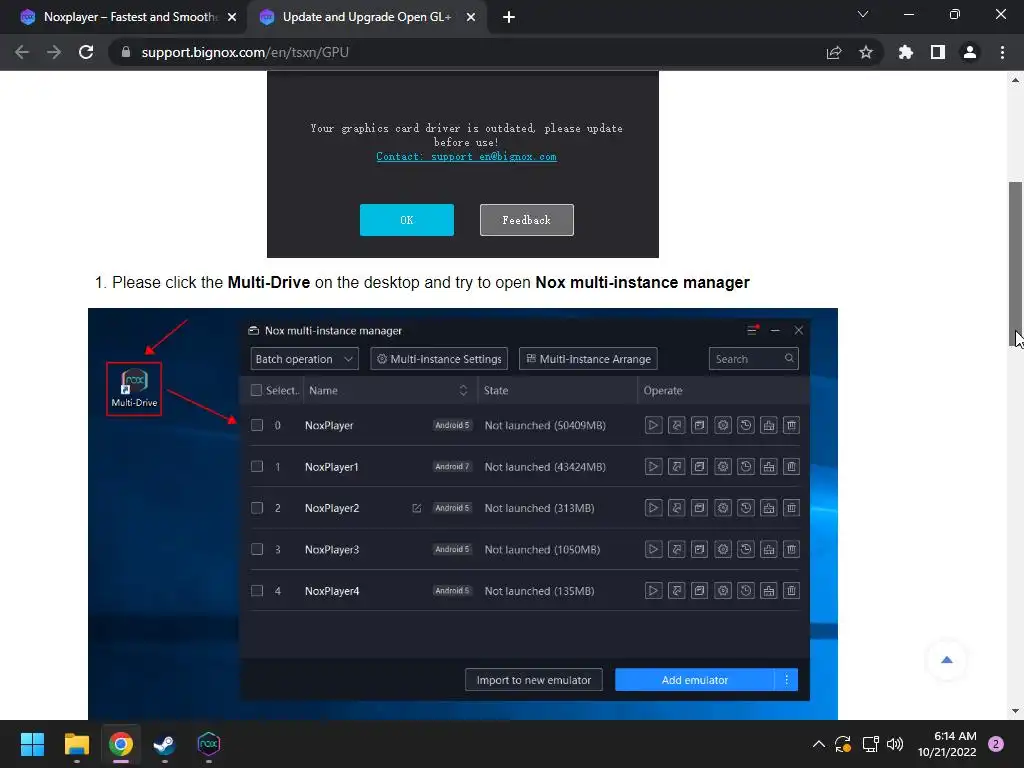Click the cleanup brush icon for NoxPlayer row
Viewport: 1024px width, 768px height.
[769, 425]
